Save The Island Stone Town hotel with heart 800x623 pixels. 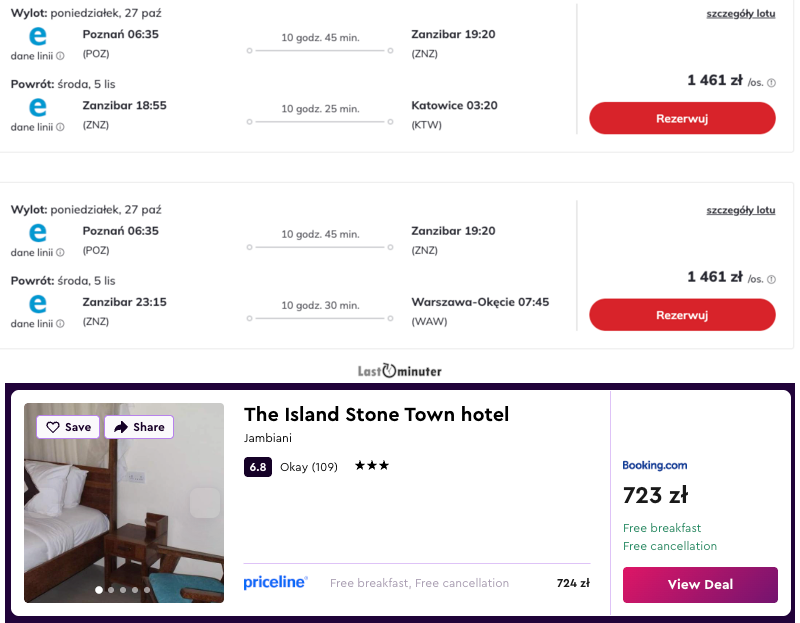coord(68,427)
